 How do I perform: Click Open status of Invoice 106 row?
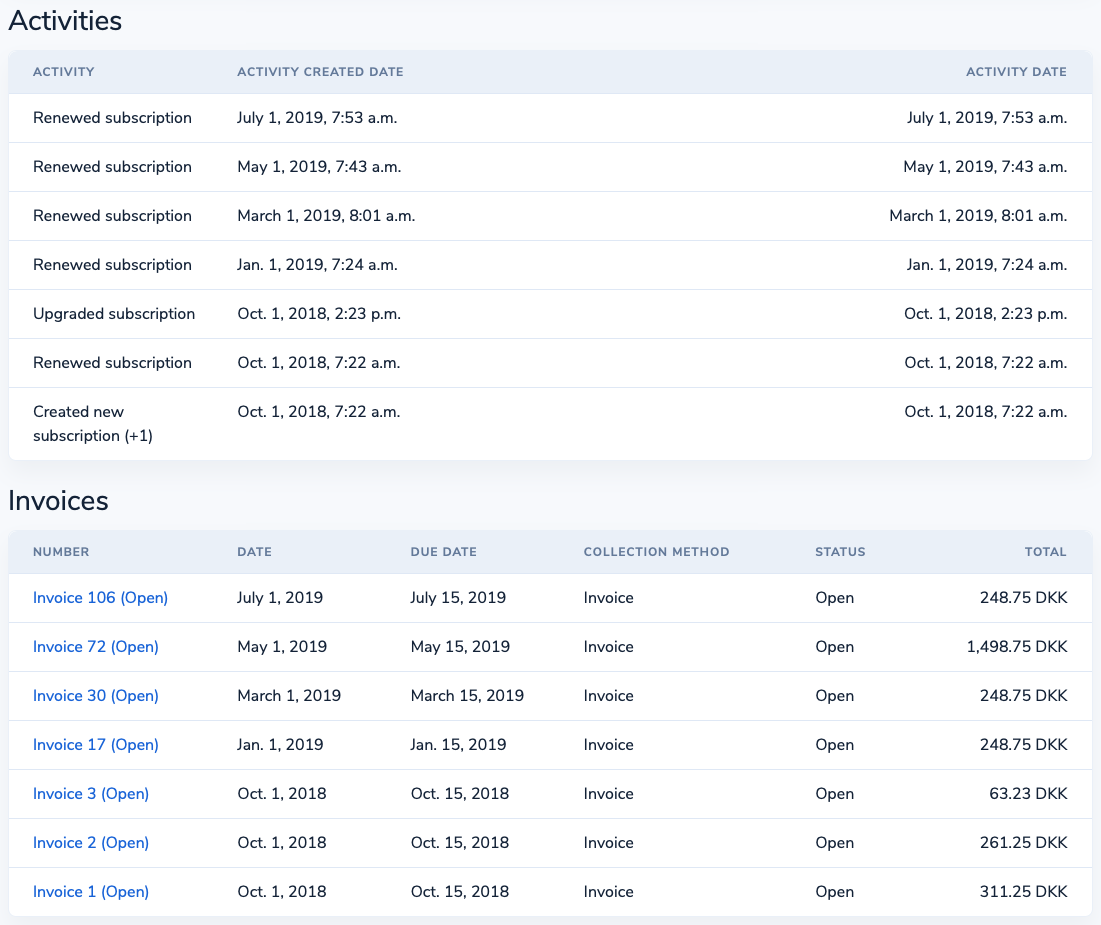click(x=835, y=598)
